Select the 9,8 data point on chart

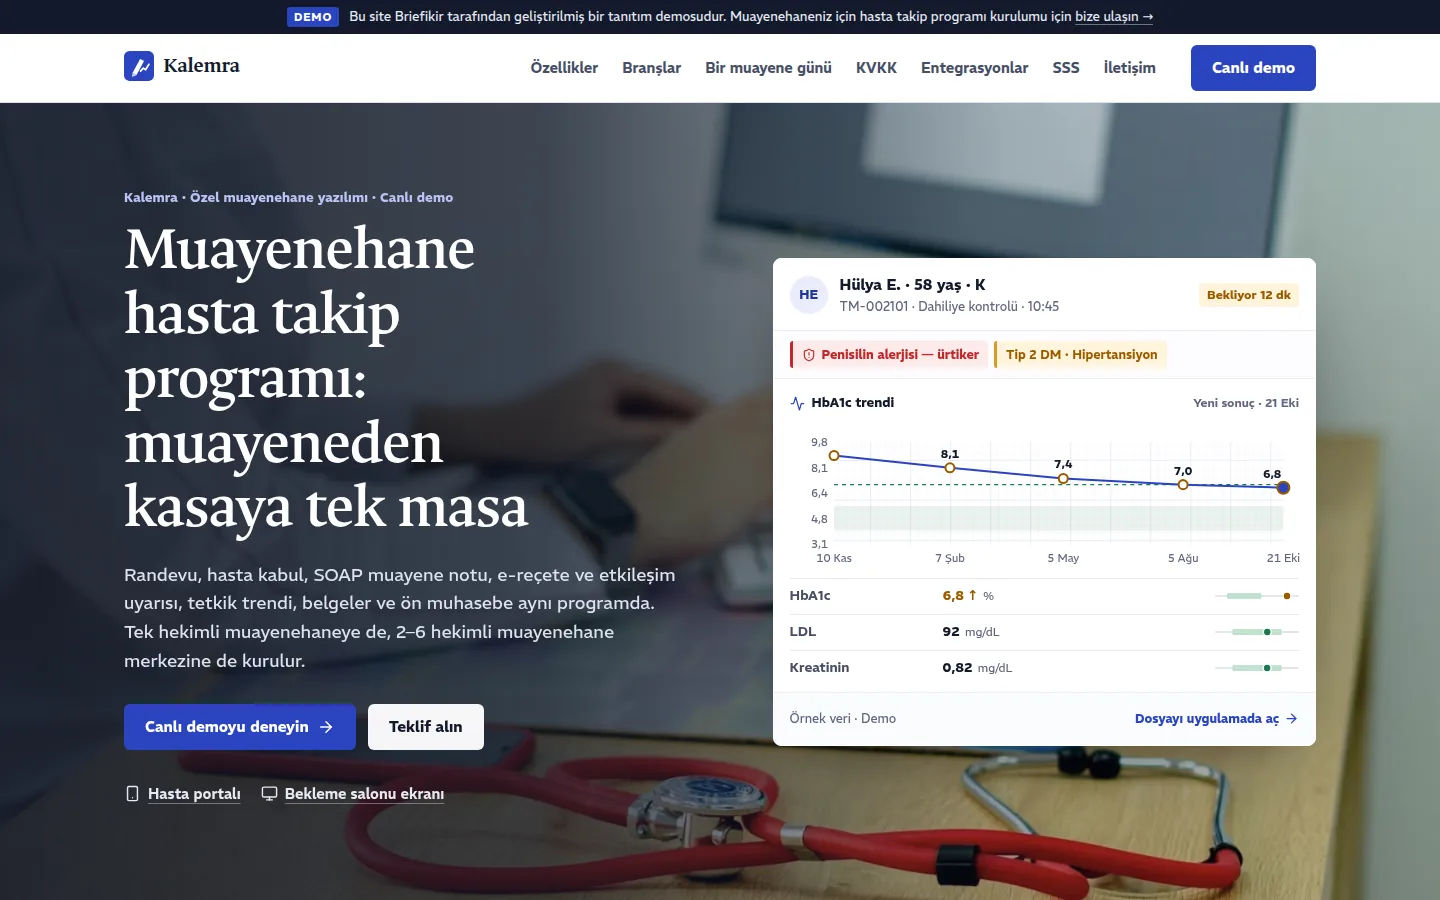pyautogui.click(x=834, y=456)
